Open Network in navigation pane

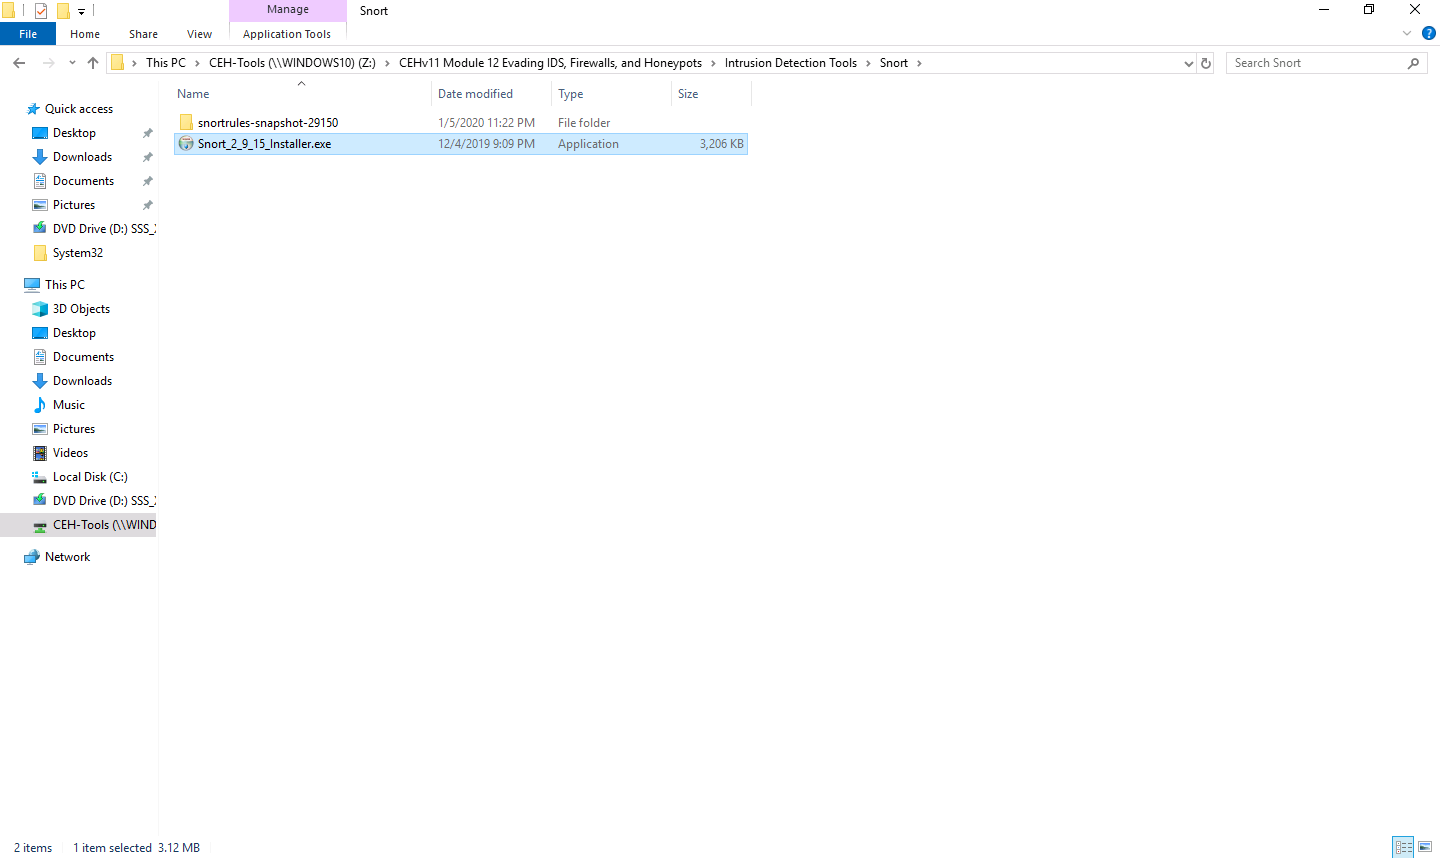point(67,557)
